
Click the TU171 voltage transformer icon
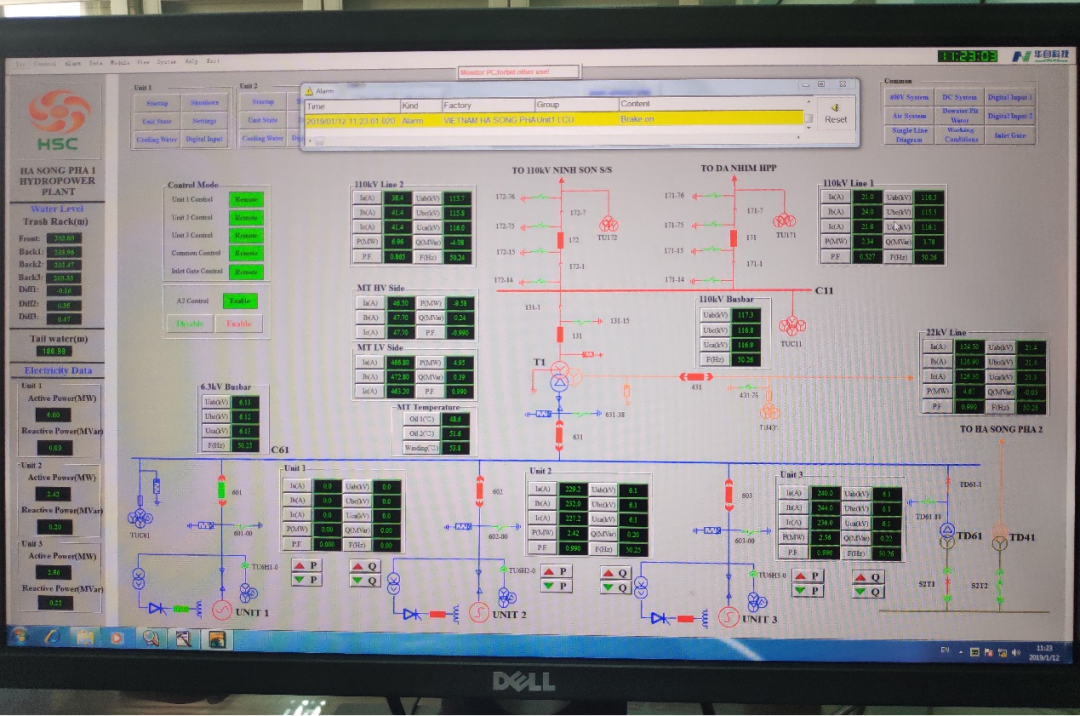pos(785,220)
